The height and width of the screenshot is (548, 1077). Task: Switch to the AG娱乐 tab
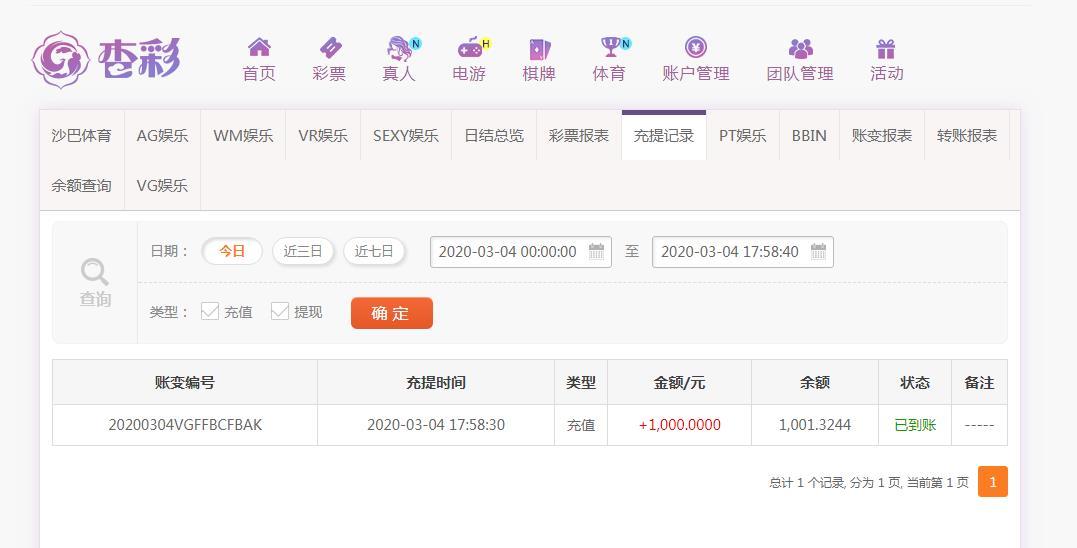click(x=162, y=135)
